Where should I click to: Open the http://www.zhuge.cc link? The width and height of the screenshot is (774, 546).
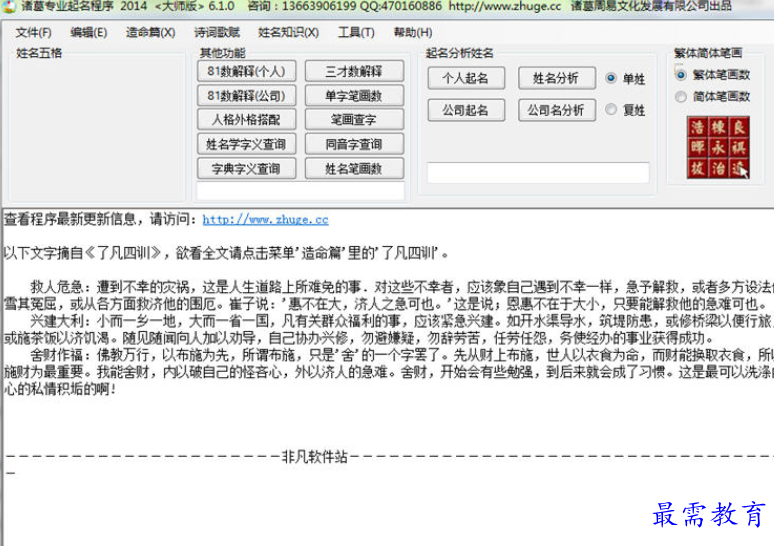(x=266, y=220)
